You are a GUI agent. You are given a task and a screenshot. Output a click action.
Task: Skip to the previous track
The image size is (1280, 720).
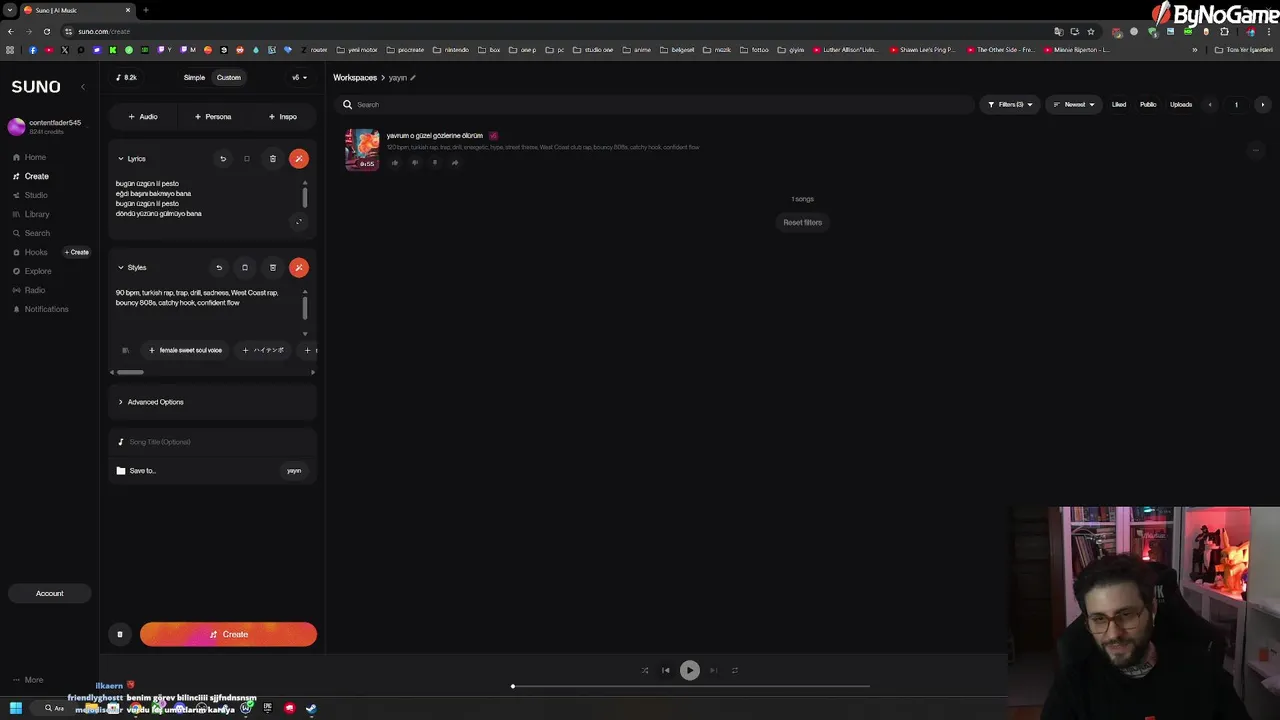click(x=666, y=670)
